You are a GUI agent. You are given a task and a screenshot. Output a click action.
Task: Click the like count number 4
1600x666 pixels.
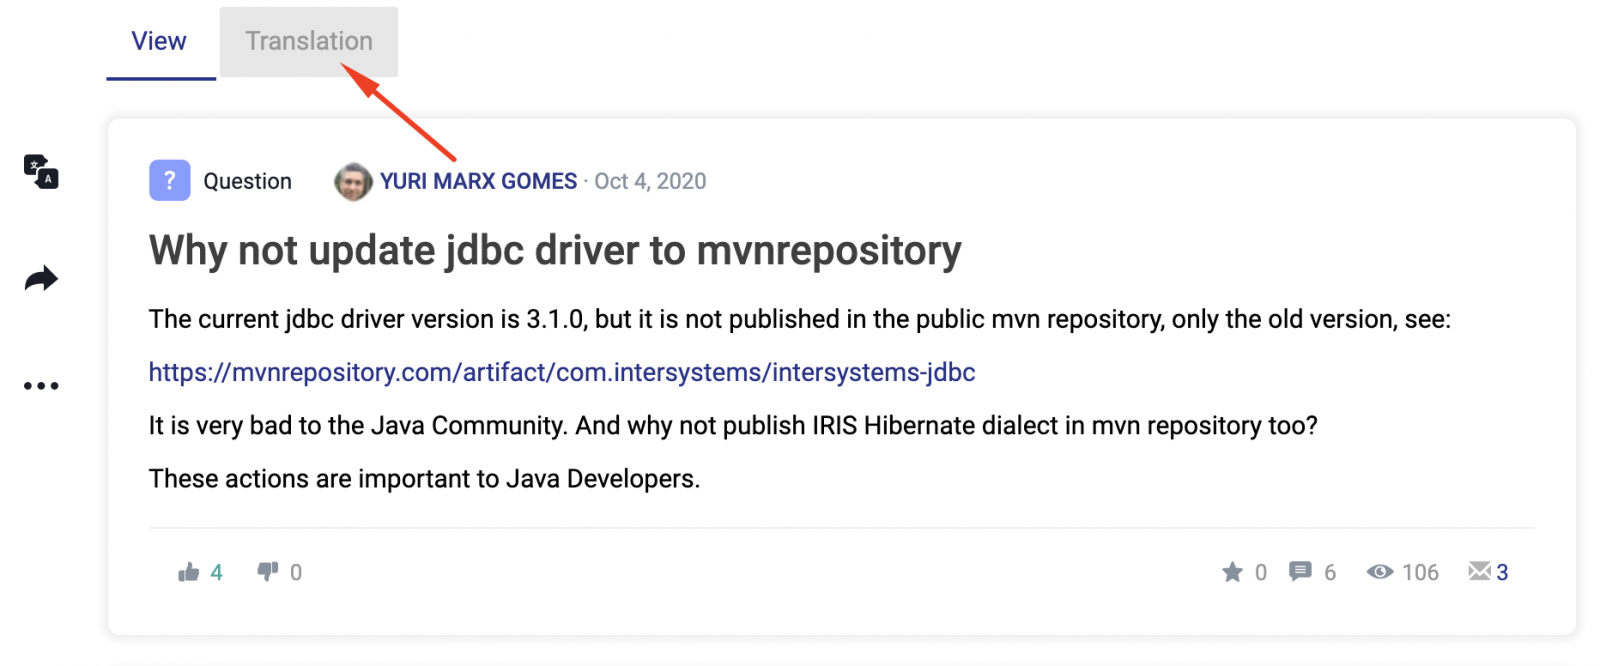pos(216,572)
